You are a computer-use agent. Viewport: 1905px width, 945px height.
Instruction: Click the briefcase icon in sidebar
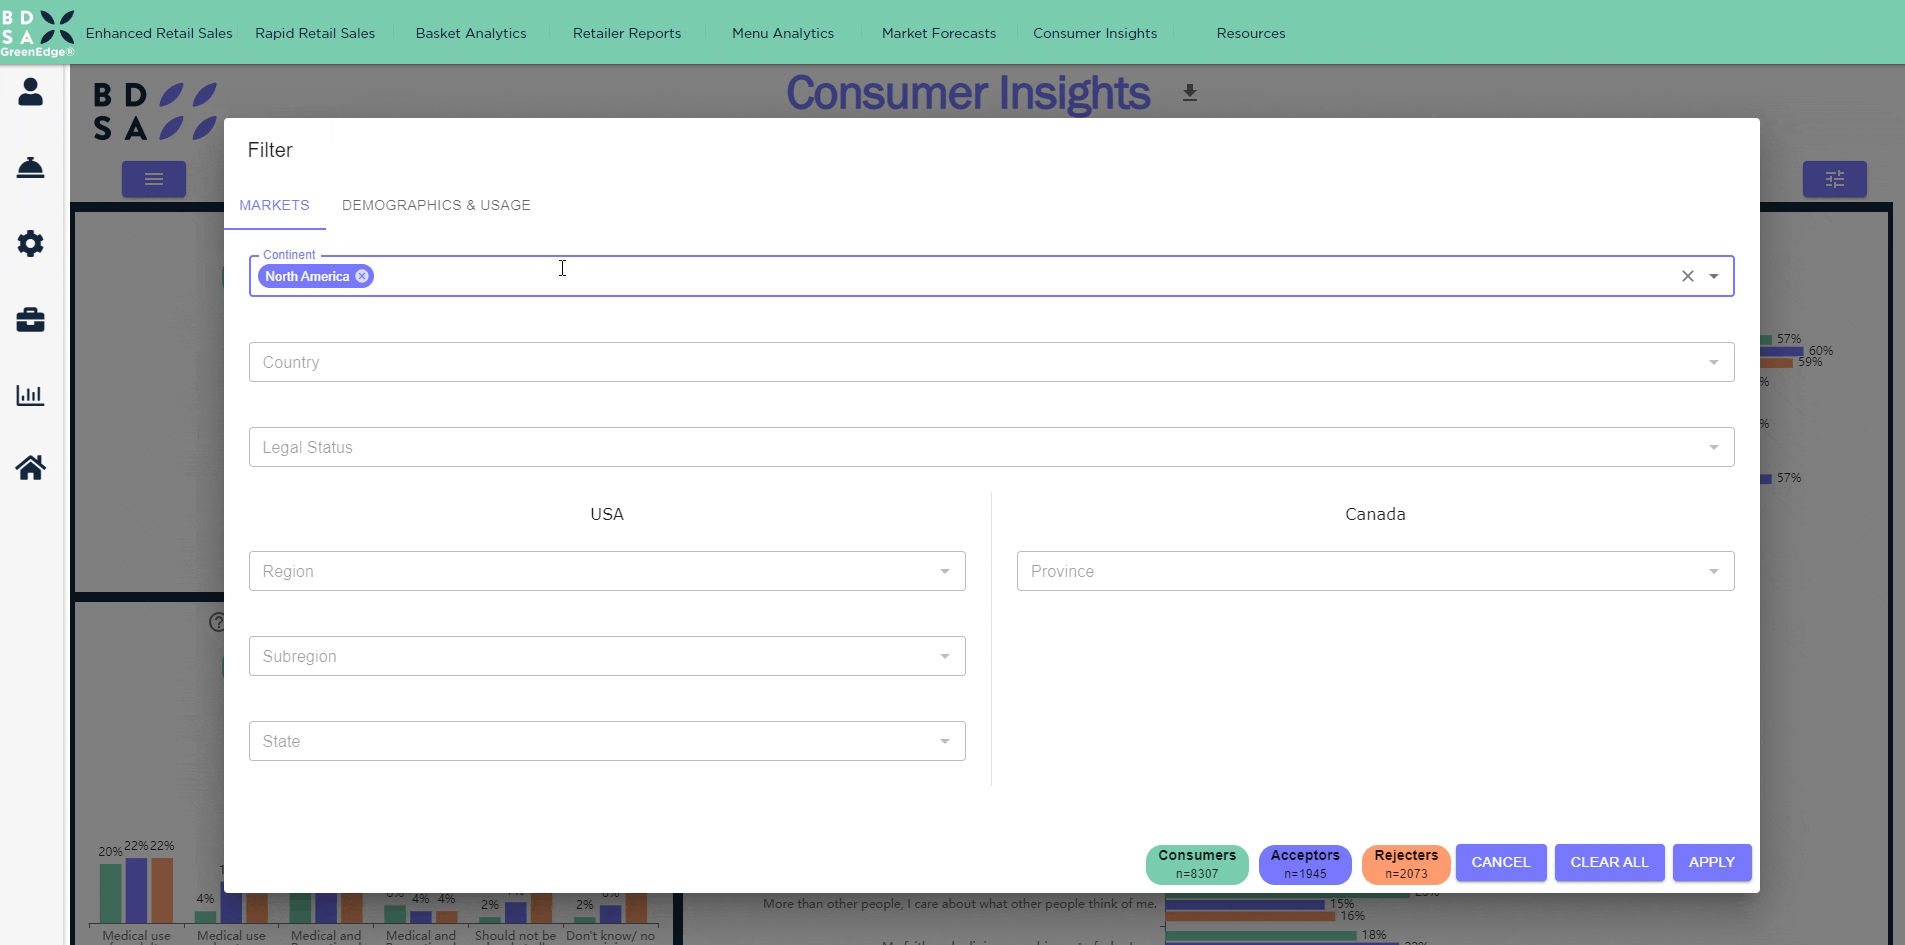pyautogui.click(x=31, y=320)
